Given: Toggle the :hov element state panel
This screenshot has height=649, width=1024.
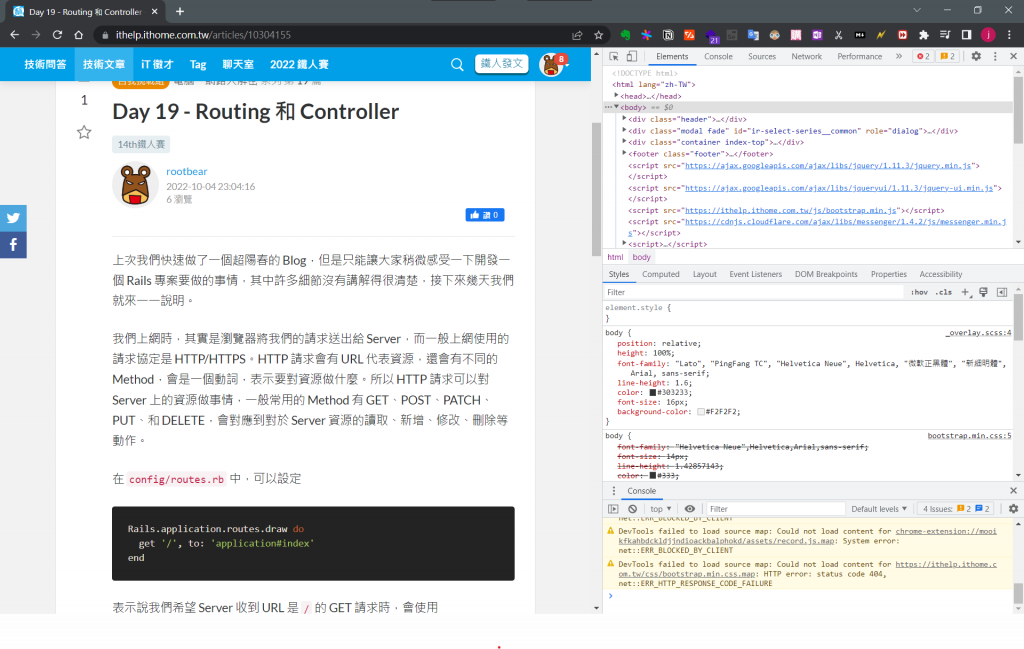Looking at the screenshot, I should coord(919,293).
